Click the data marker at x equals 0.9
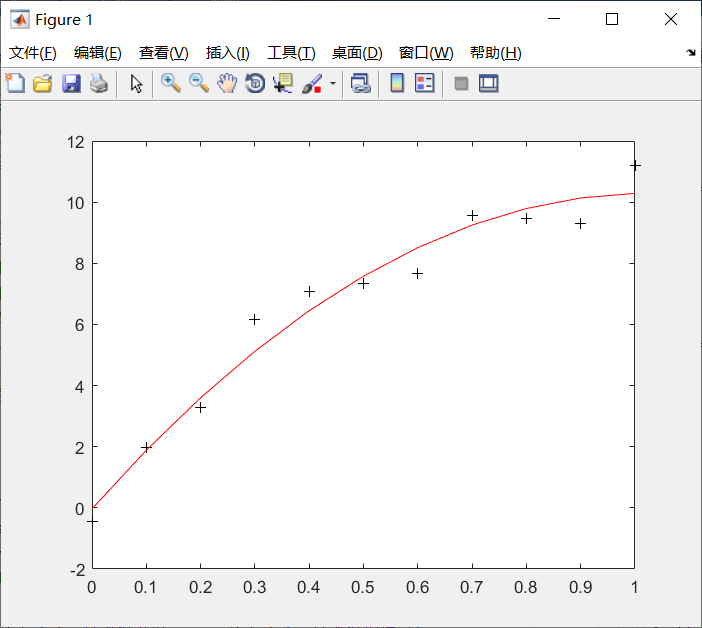This screenshot has width=702, height=628. click(x=580, y=223)
